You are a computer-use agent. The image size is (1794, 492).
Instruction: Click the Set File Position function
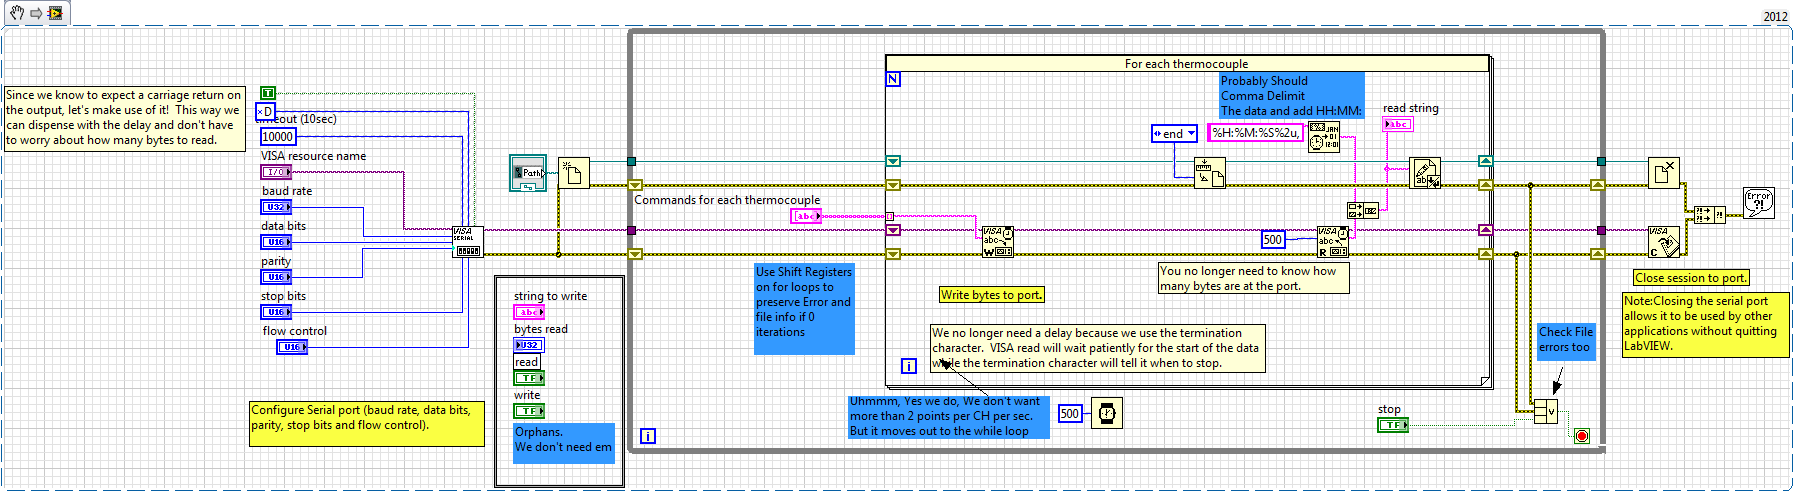[x=1210, y=173]
